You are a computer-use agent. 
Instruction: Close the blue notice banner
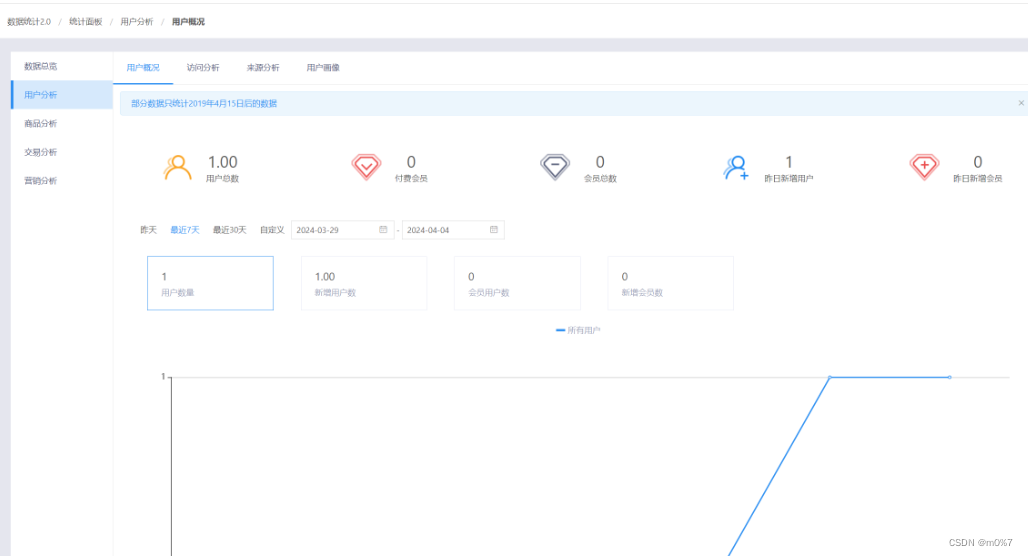coord(1021,103)
